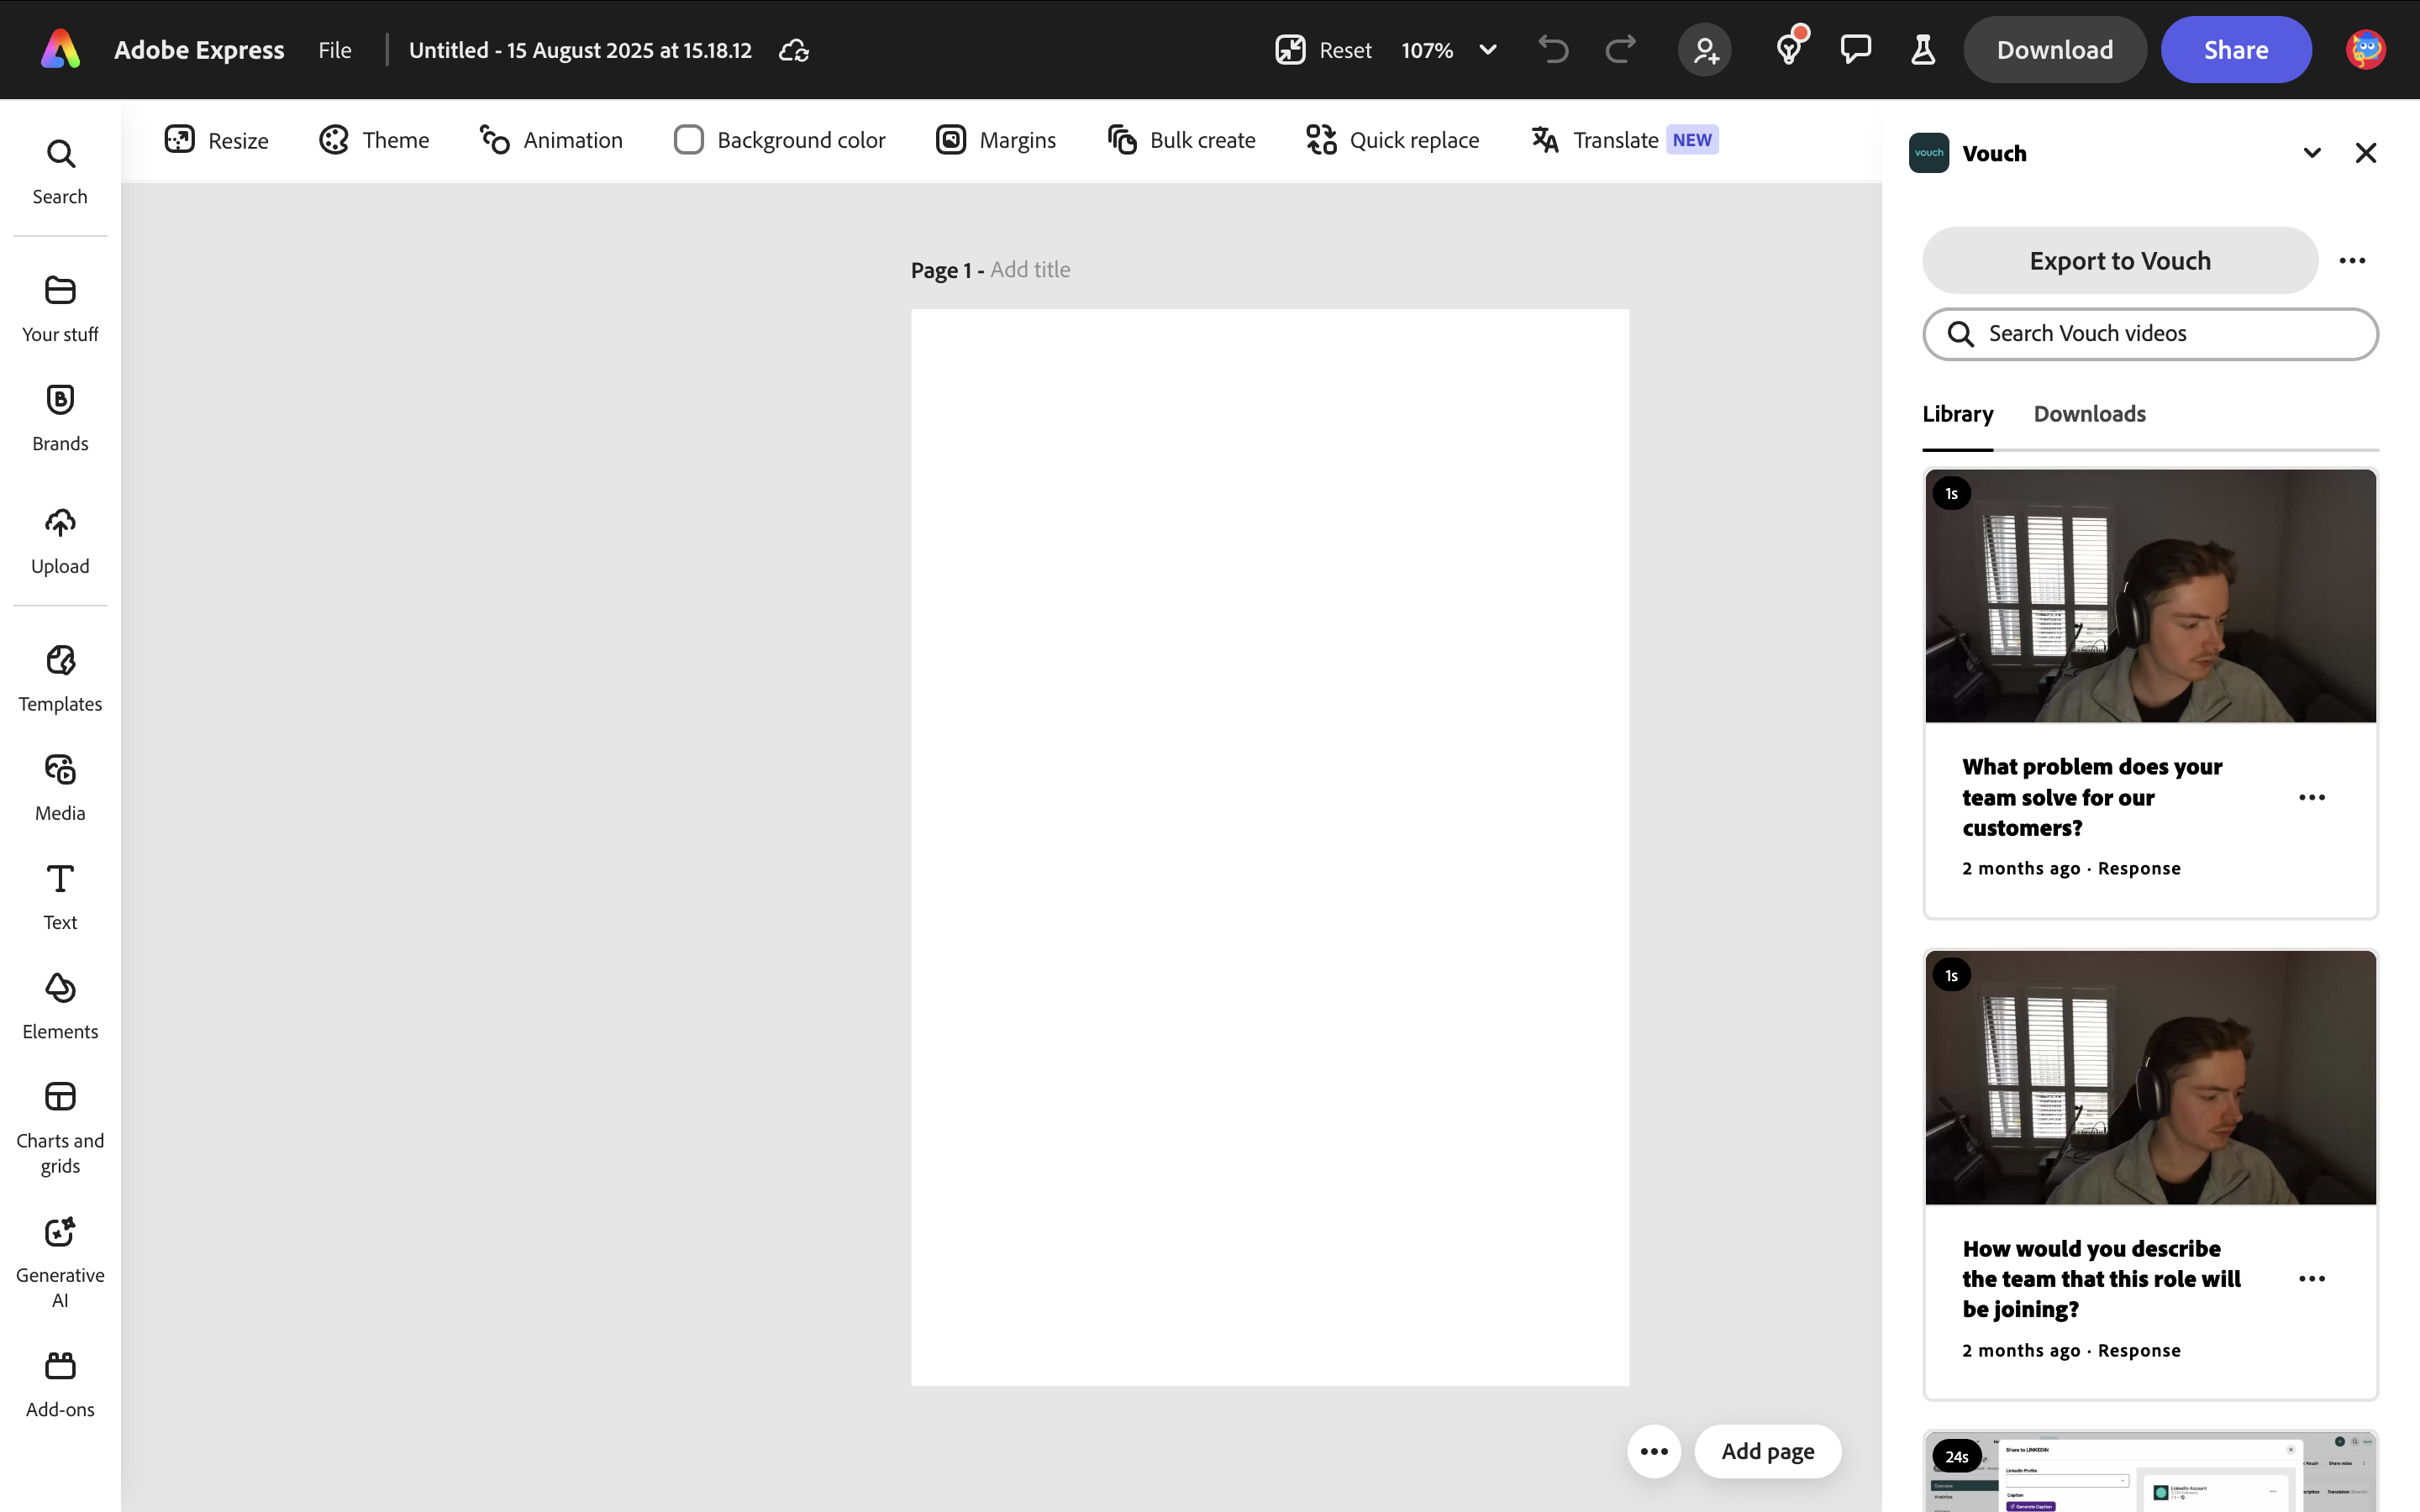This screenshot has height=1512, width=2420.
Task: Open the Brands panel
Action: [x=60, y=418]
